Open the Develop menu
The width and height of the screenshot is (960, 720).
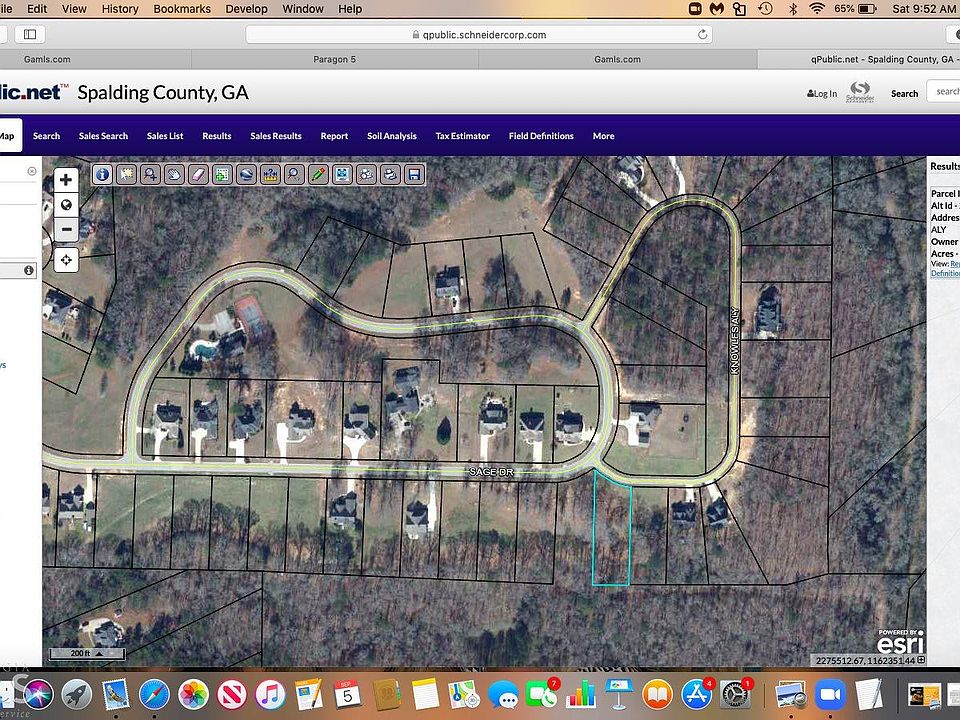click(x=246, y=9)
